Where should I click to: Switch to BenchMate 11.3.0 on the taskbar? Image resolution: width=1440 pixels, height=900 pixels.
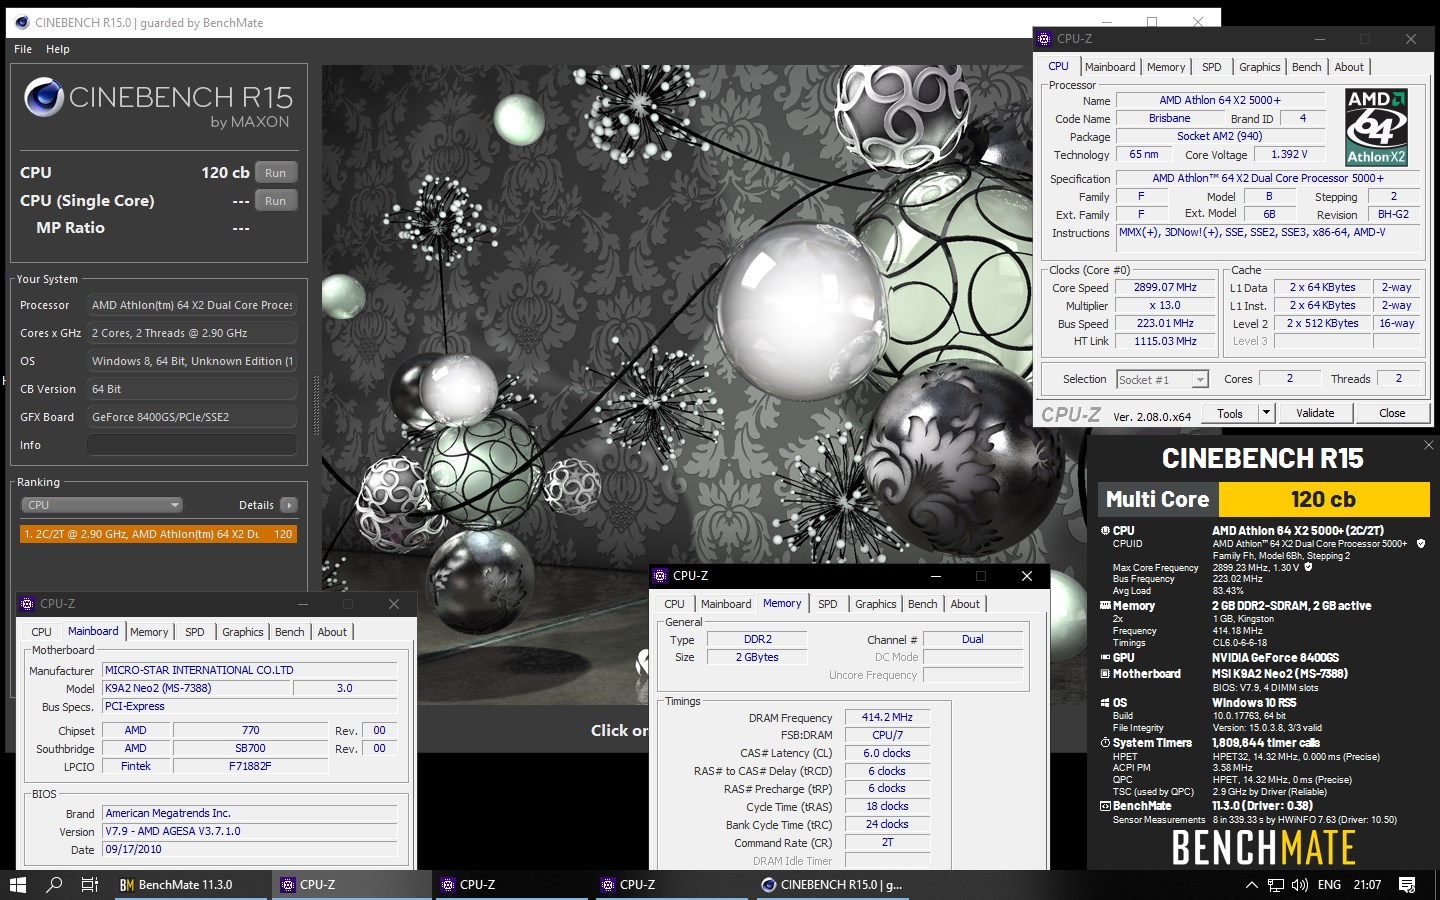191,885
